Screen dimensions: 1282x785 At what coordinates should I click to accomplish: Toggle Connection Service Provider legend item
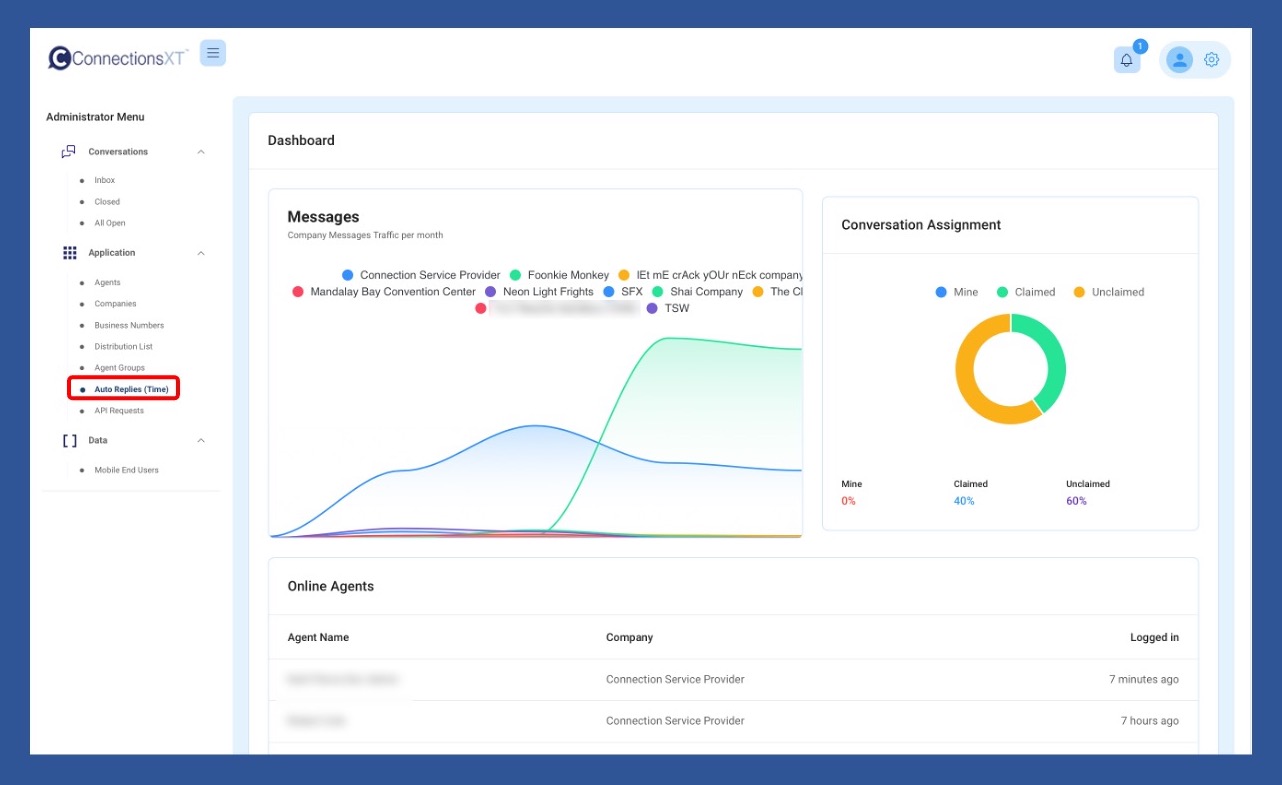click(x=421, y=275)
